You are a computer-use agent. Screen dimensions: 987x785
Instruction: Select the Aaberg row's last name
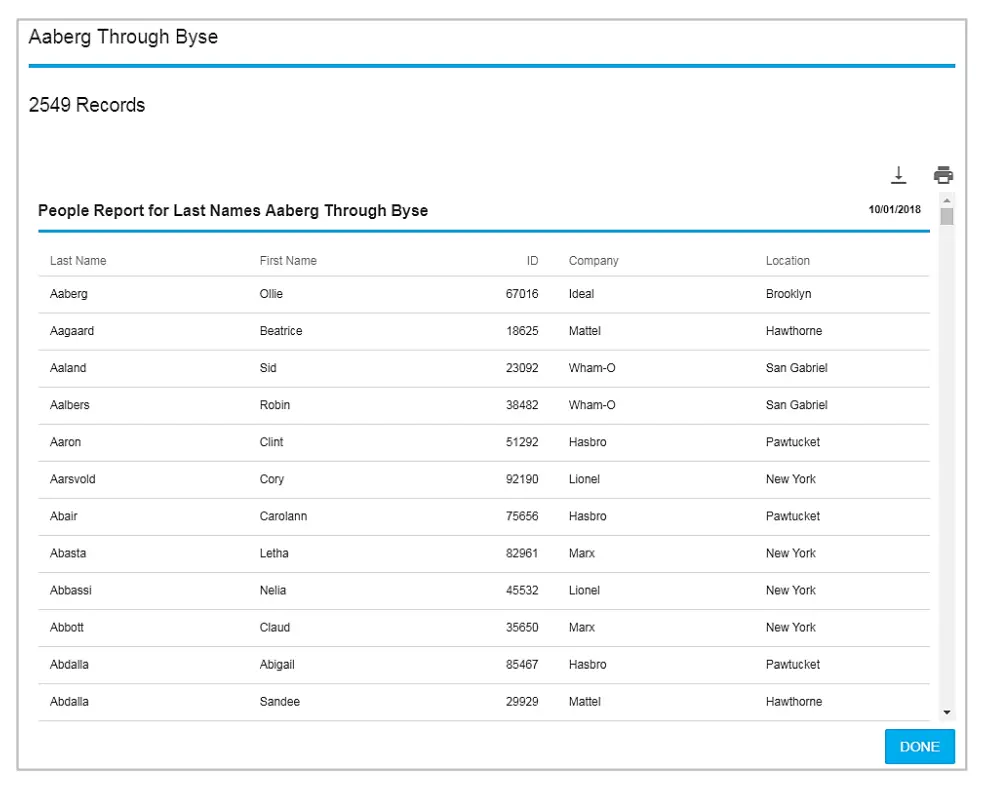pyautogui.click(x=69, y=294)
